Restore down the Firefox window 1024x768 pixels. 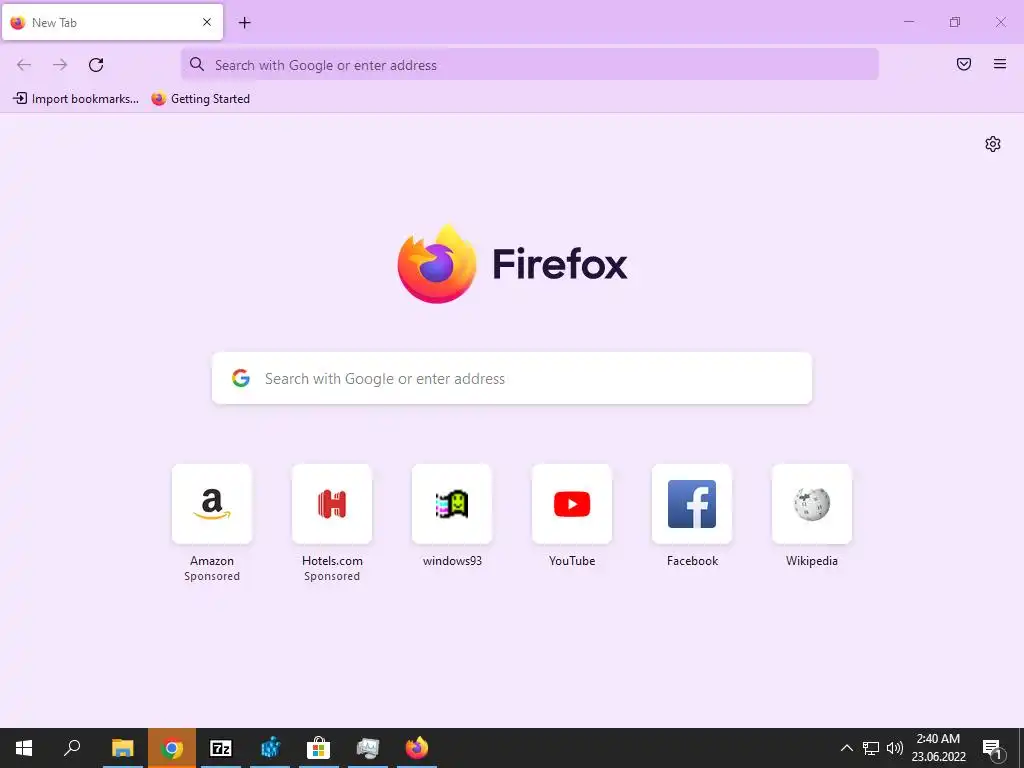[955, 22]
